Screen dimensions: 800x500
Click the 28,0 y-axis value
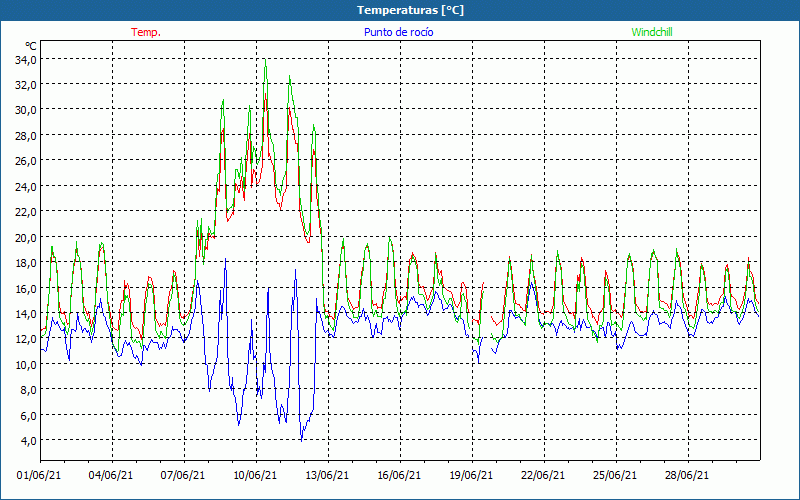[26, 136]
